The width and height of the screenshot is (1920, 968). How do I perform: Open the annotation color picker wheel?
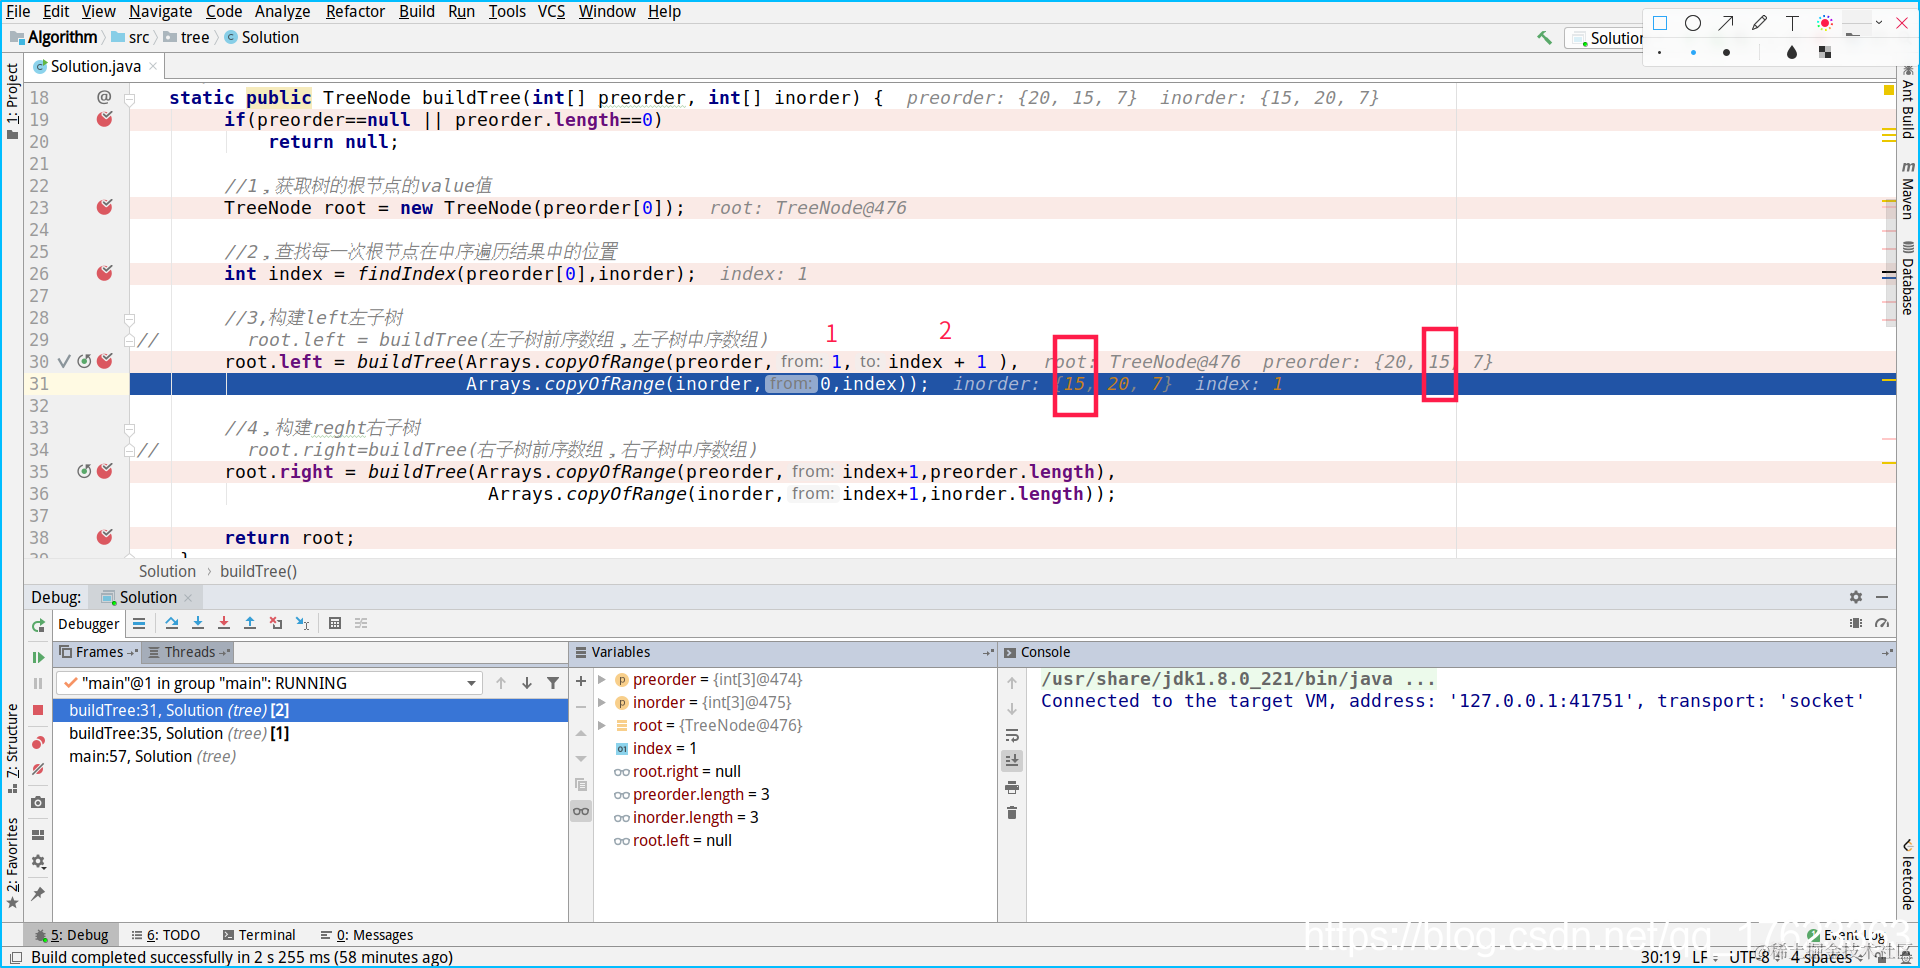click(1825, 23)
